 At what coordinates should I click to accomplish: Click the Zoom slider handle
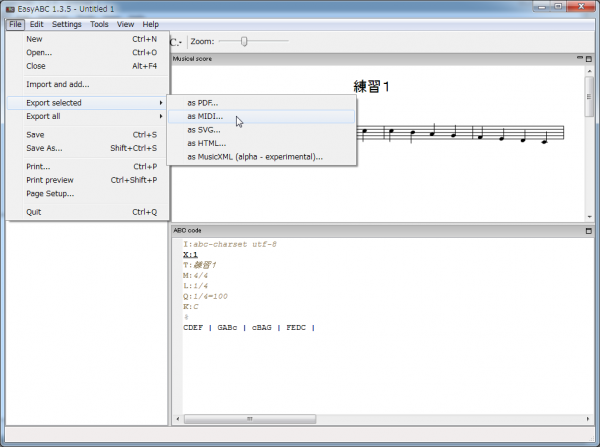[x=243, y=41]
